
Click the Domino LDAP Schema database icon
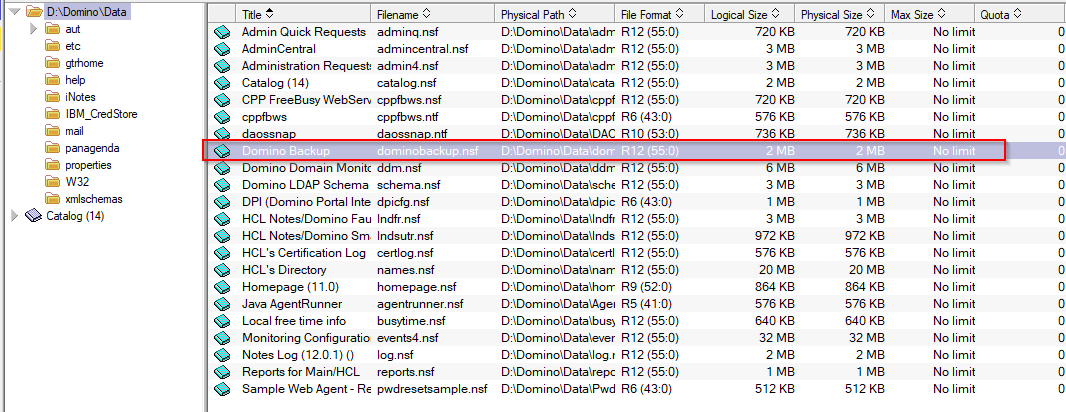click(x=222, y=185)
